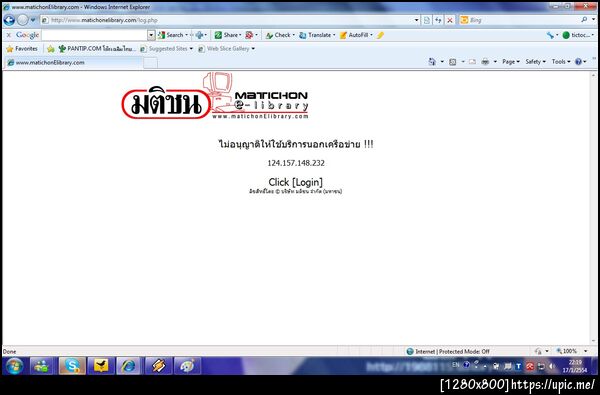Open the yellow bird app in taskbar
Image resolution: width=600 pixels, height=395 pixels.
pyautogui.click(x=101, y=366)
